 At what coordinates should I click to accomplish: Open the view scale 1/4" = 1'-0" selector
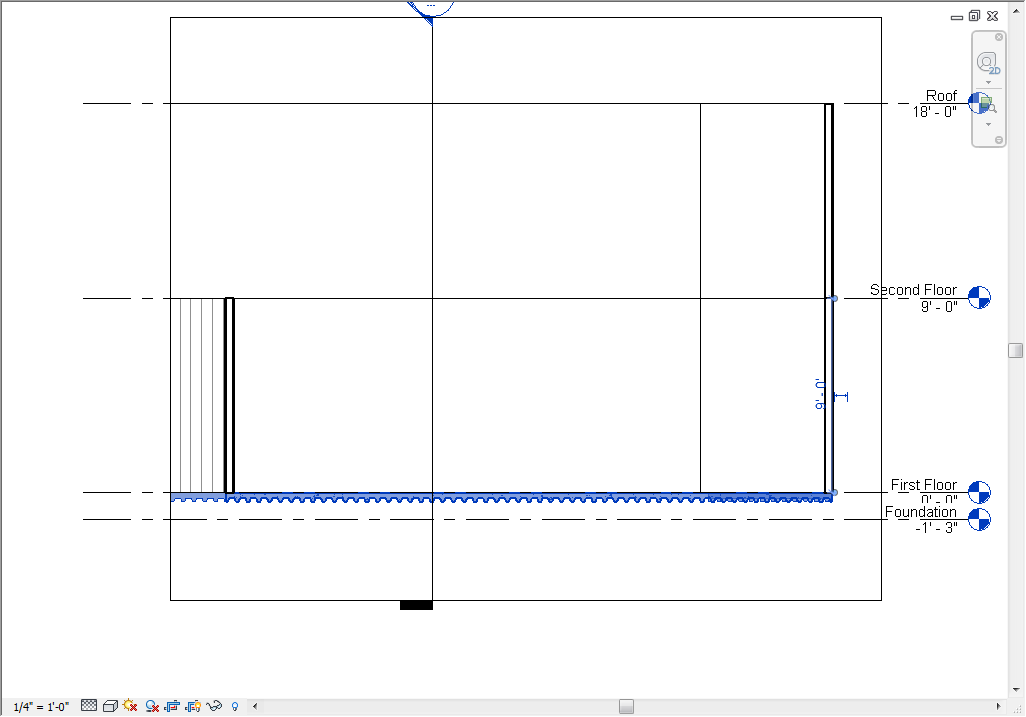point(41,707)
